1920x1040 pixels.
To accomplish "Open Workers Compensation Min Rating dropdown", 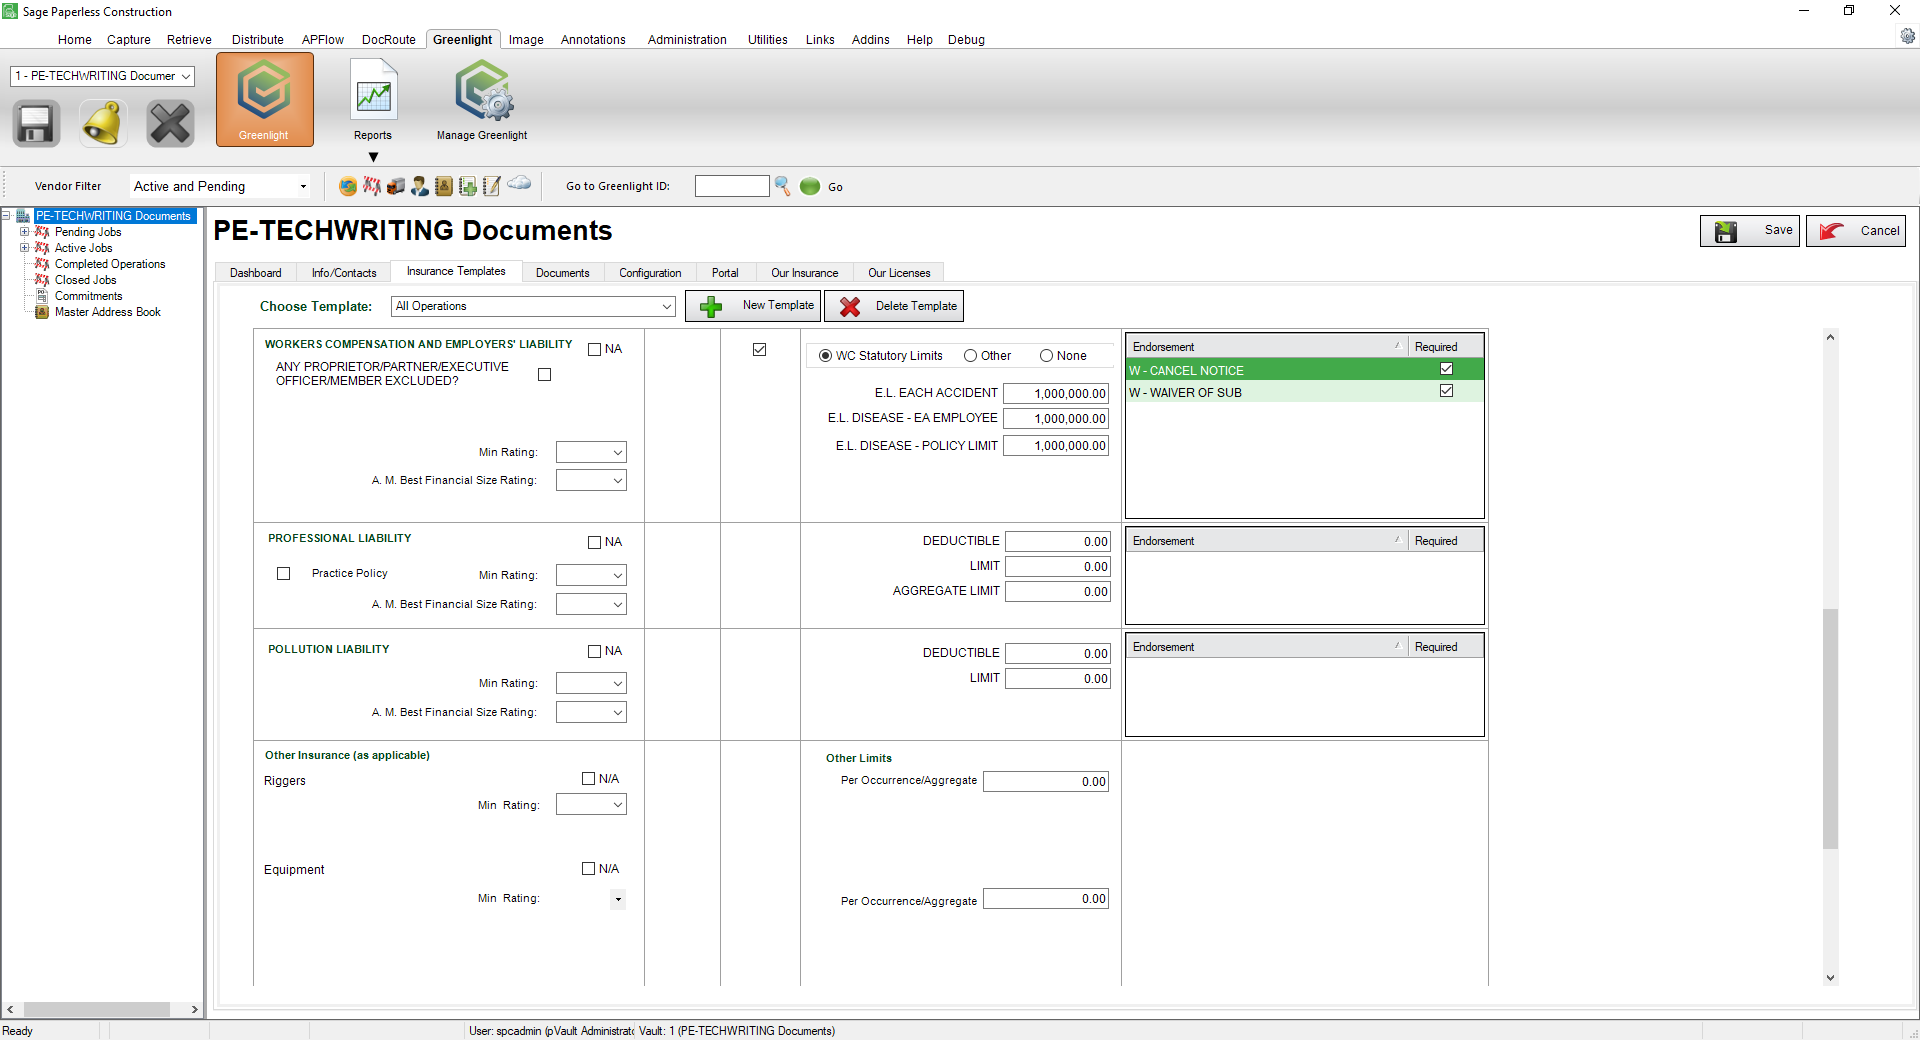I will (591, 452).
